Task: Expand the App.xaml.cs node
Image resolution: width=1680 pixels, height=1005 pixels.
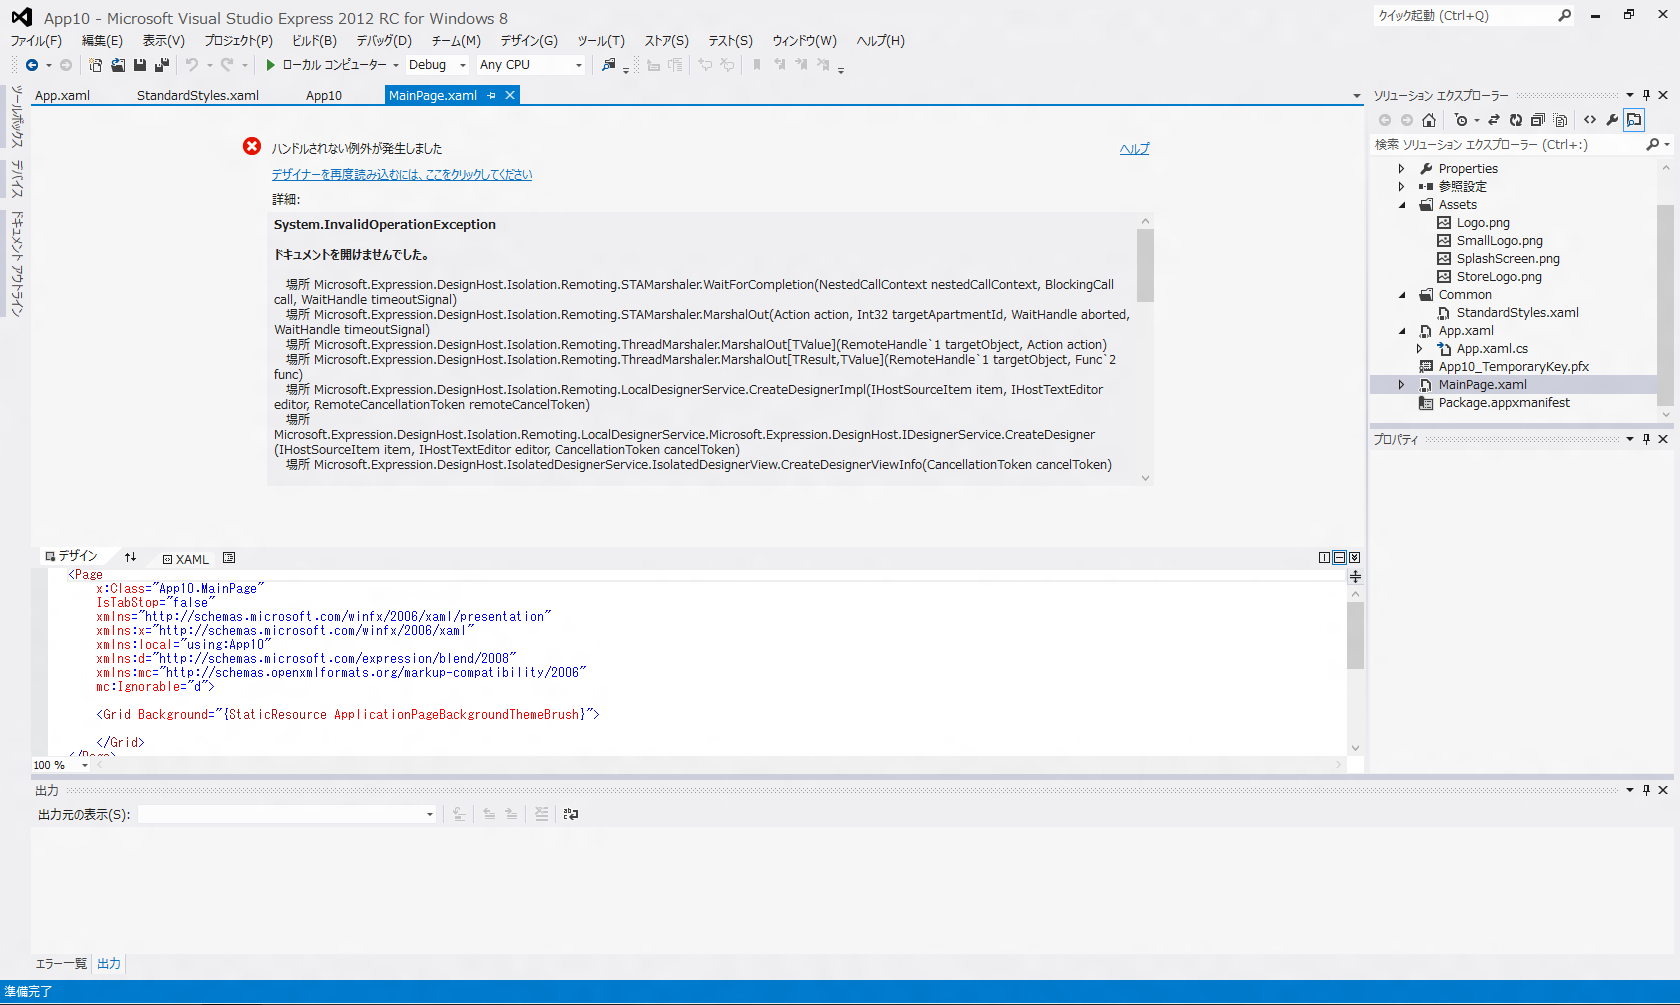Action: click(1419, 349)
